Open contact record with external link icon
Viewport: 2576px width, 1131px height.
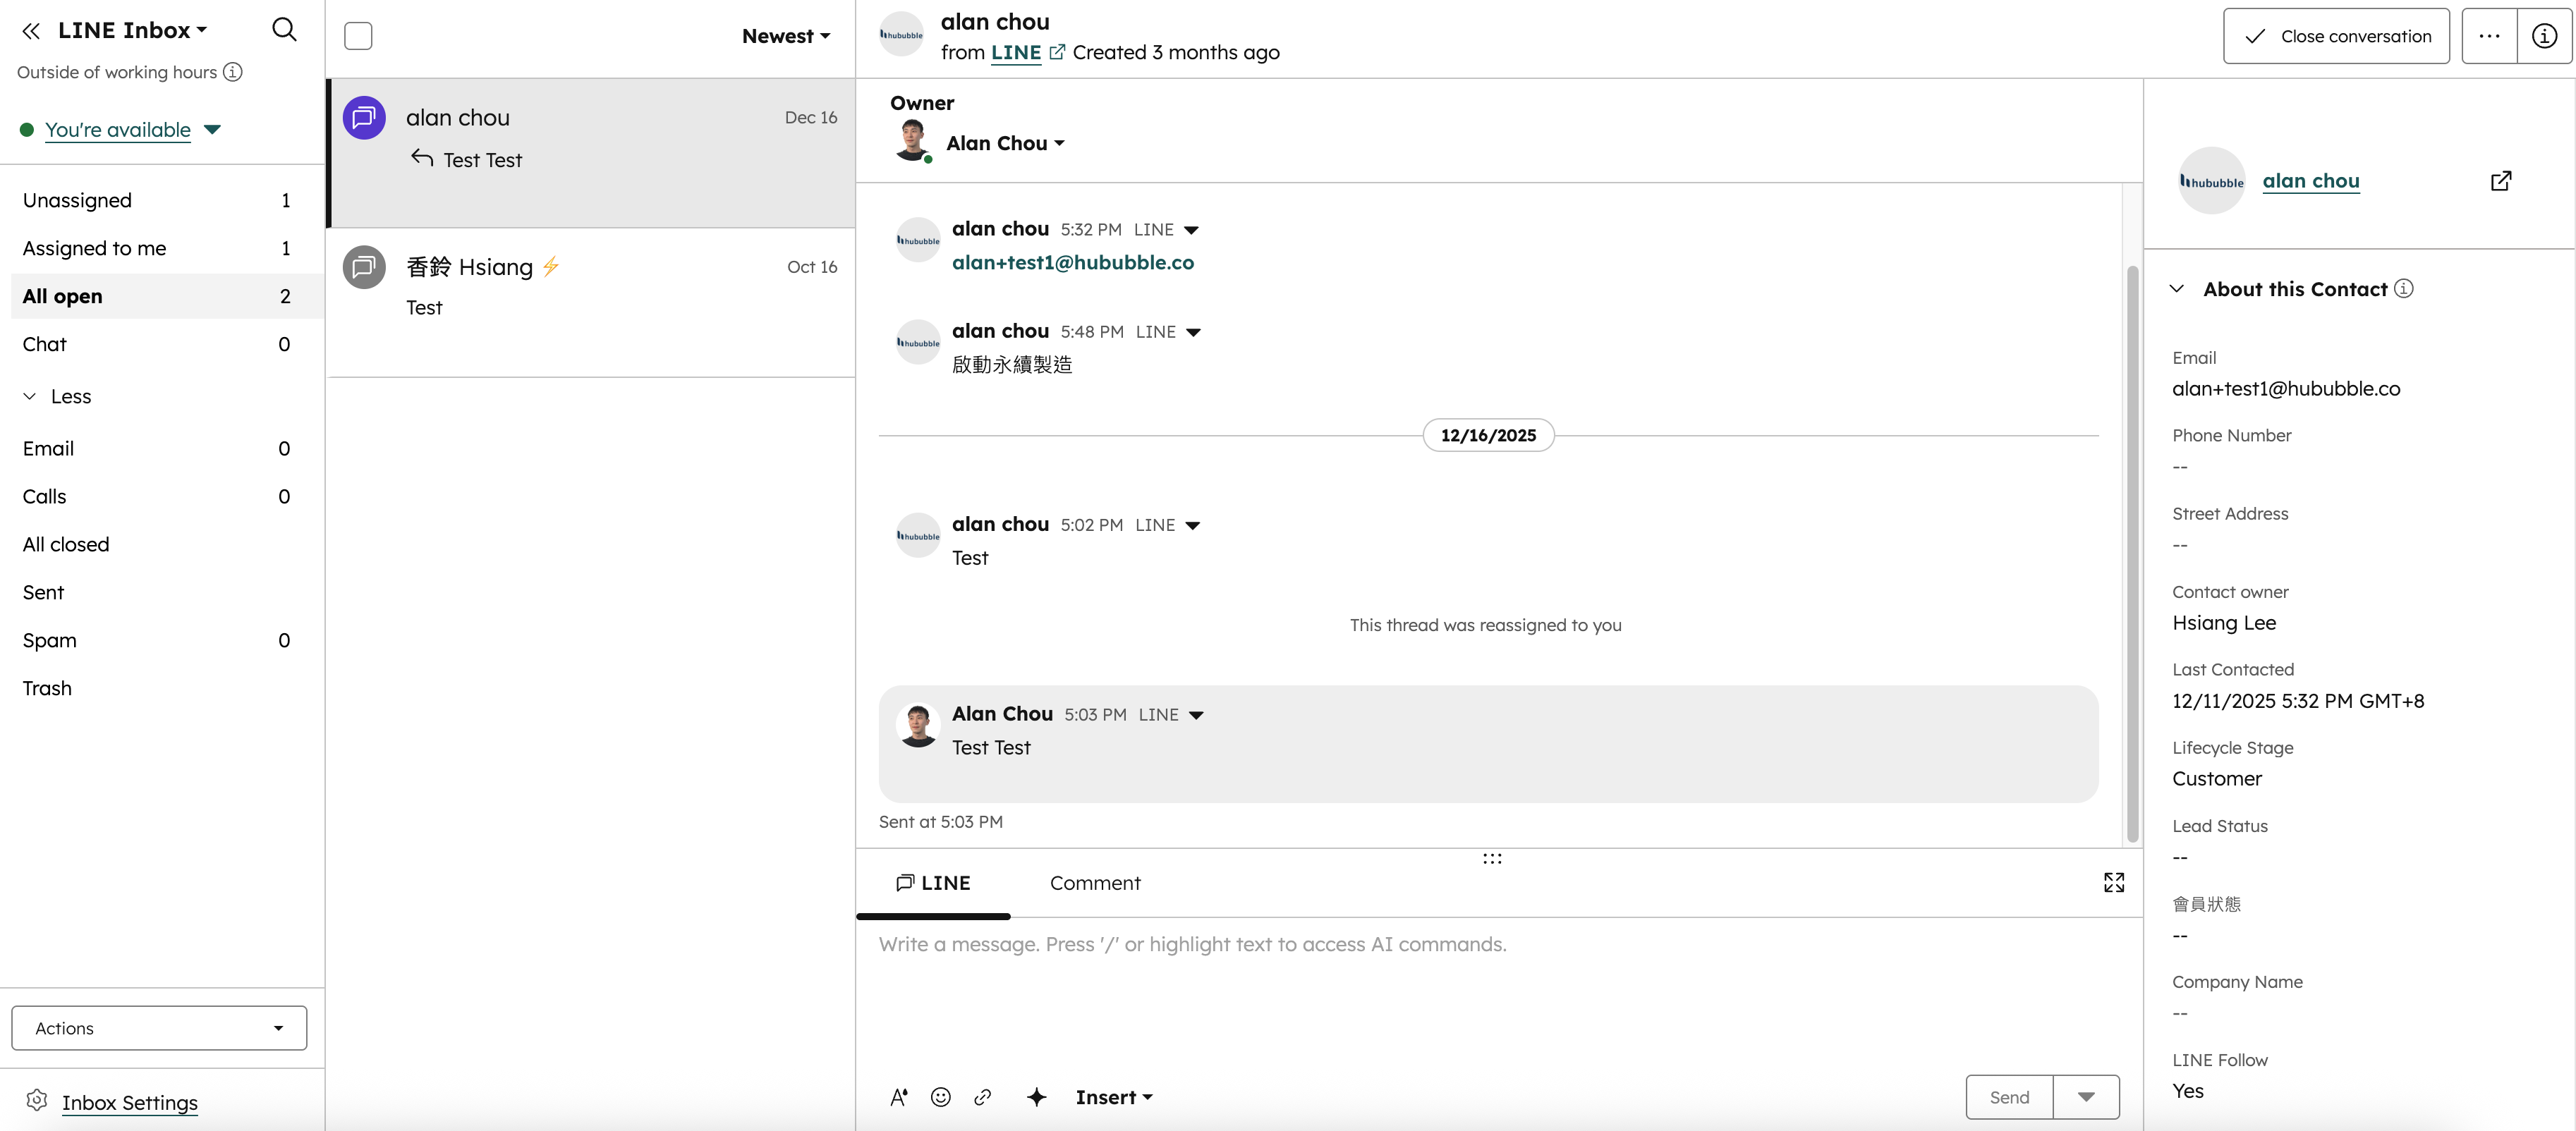2501,181
